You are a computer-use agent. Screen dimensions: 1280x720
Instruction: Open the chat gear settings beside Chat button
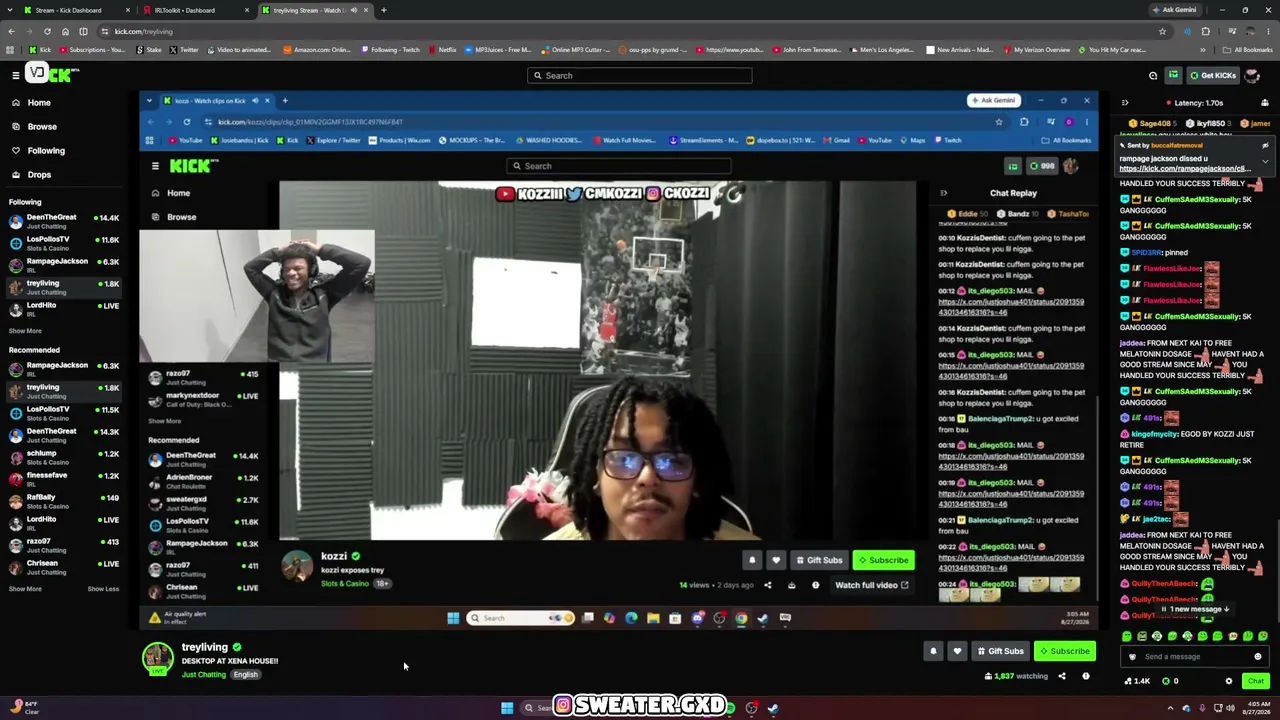tap(1229, 681)
